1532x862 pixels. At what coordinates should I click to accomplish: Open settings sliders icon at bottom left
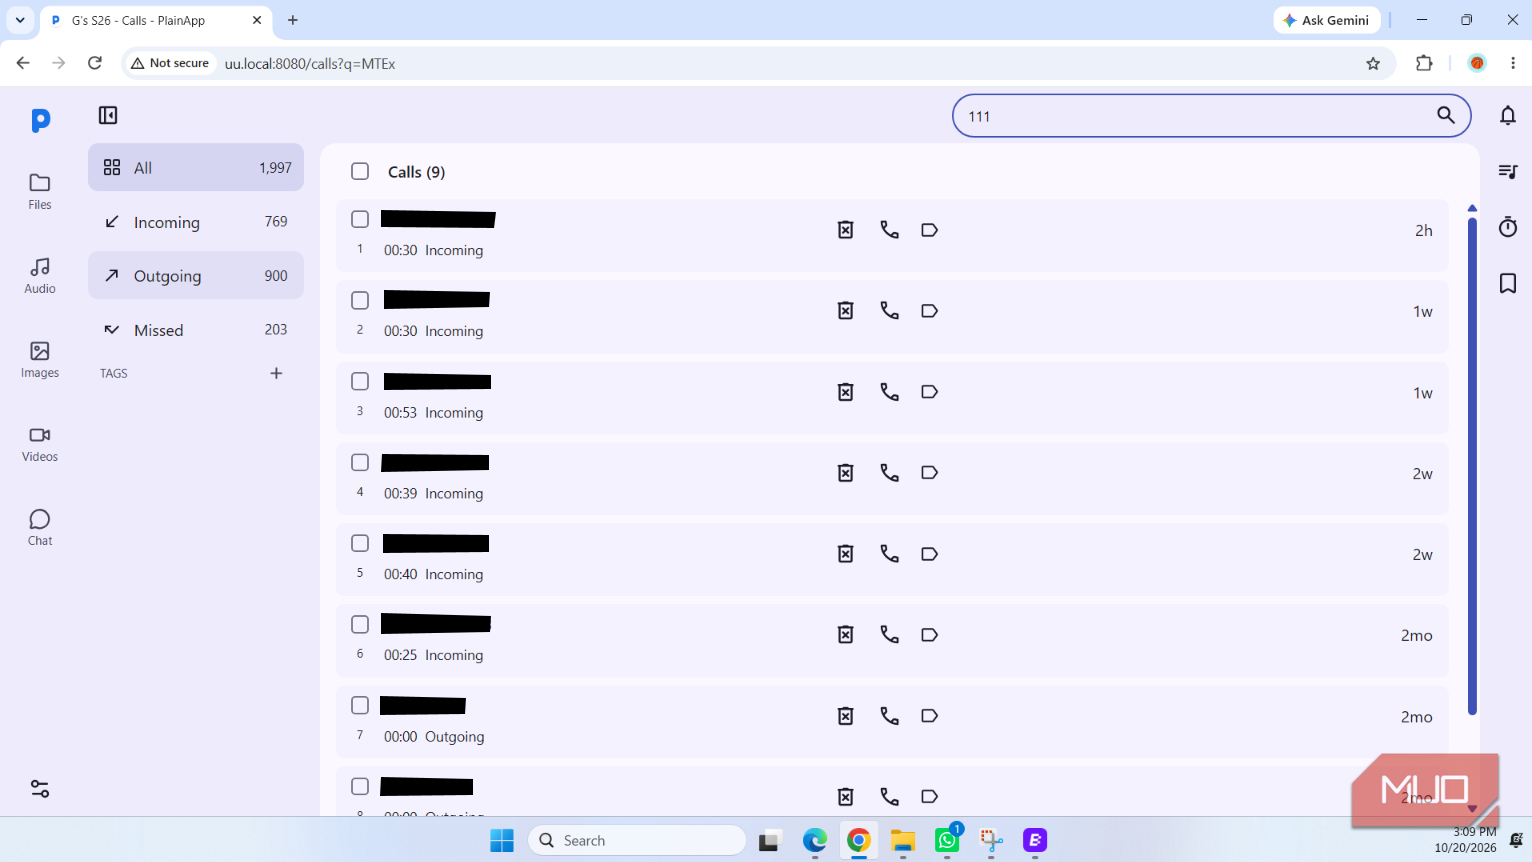pos(40,789)
